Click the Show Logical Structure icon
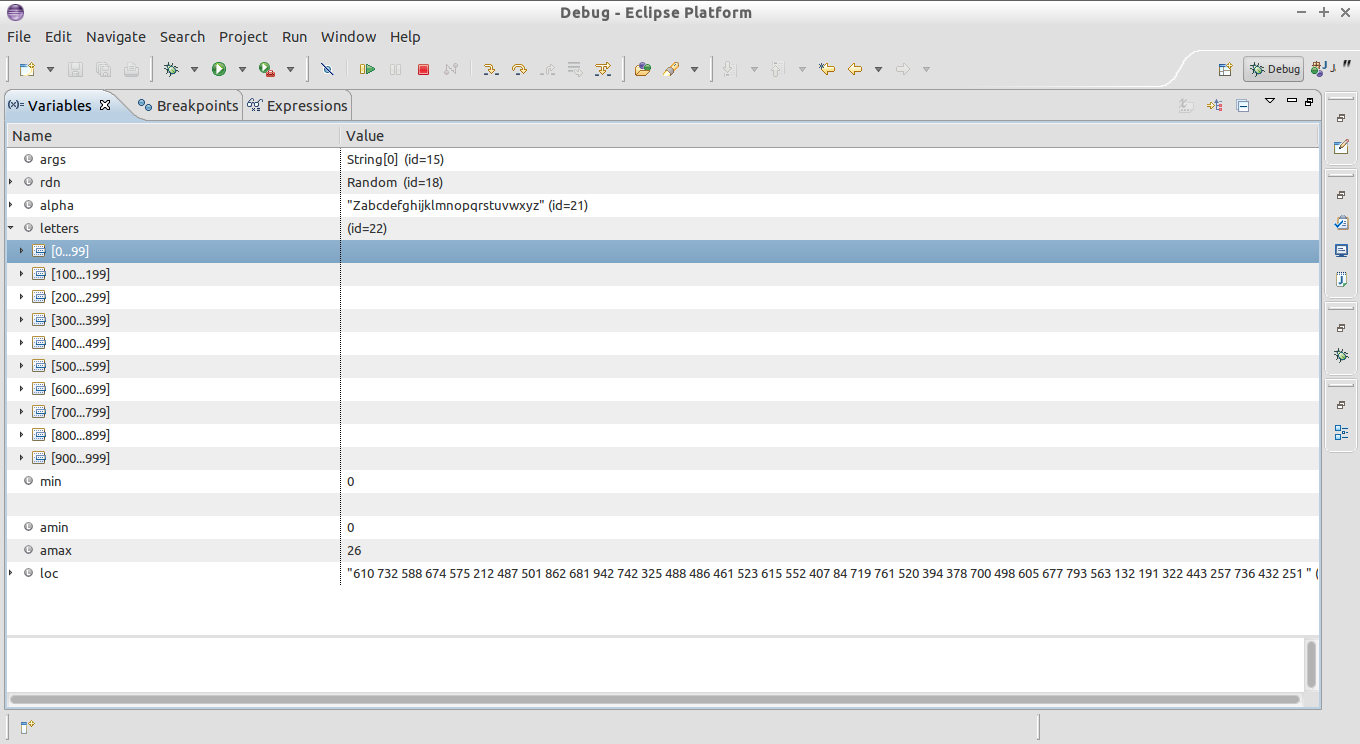 pyautogui.click(x=1214, y=105)
